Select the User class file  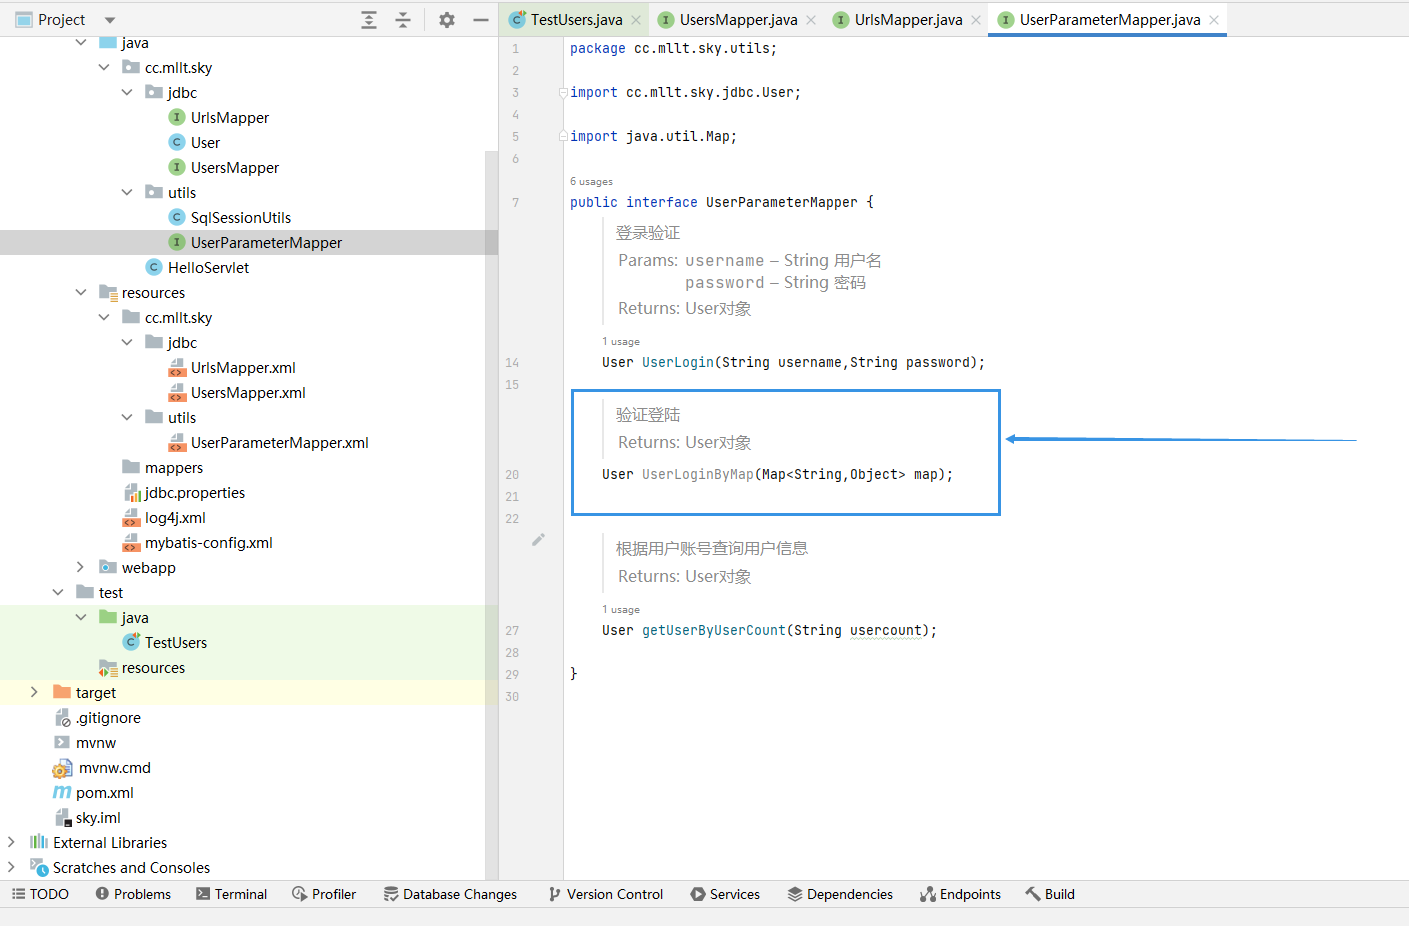tap(205, 142)
